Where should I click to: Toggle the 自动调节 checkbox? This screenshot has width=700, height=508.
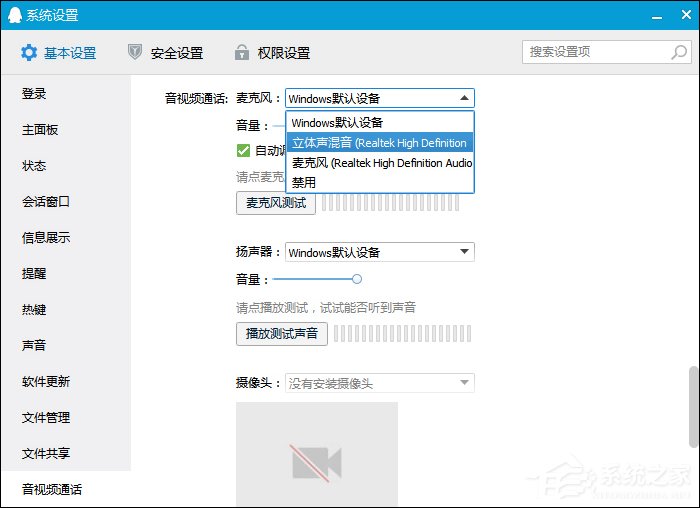click(x=243, y=150)
